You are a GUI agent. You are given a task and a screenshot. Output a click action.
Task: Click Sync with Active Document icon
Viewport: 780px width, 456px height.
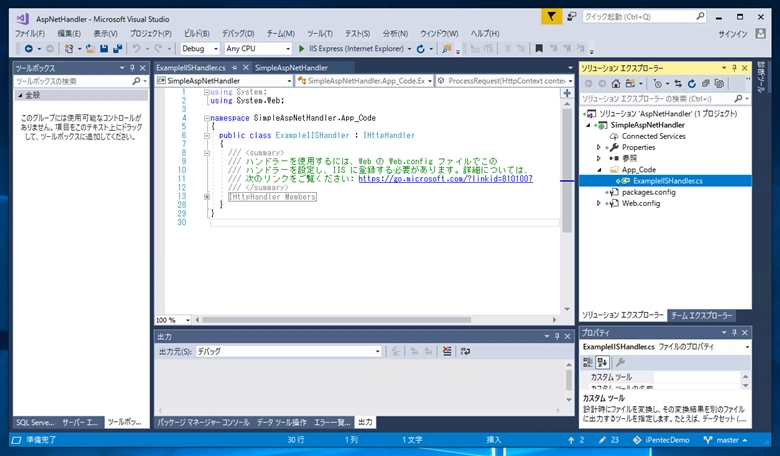678,84
